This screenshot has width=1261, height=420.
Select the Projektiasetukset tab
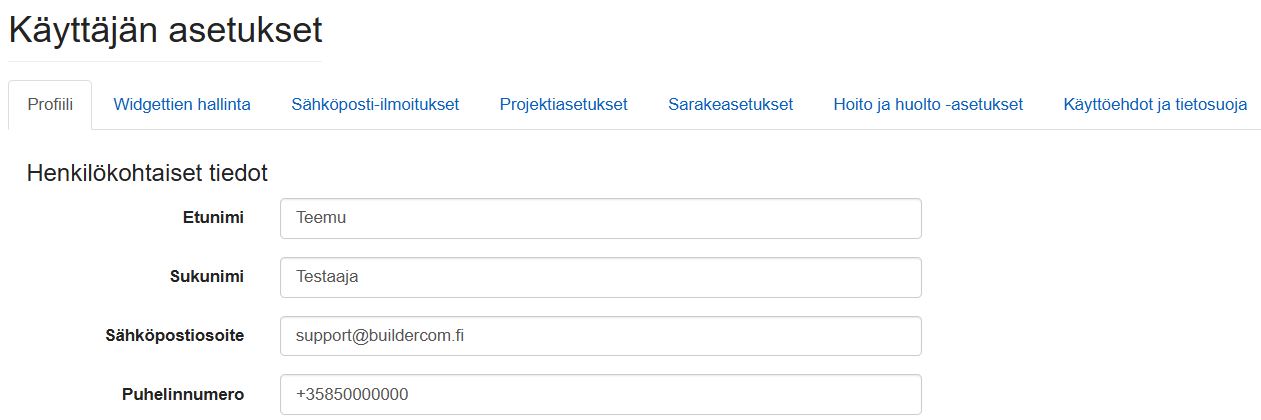coord(564,104)
